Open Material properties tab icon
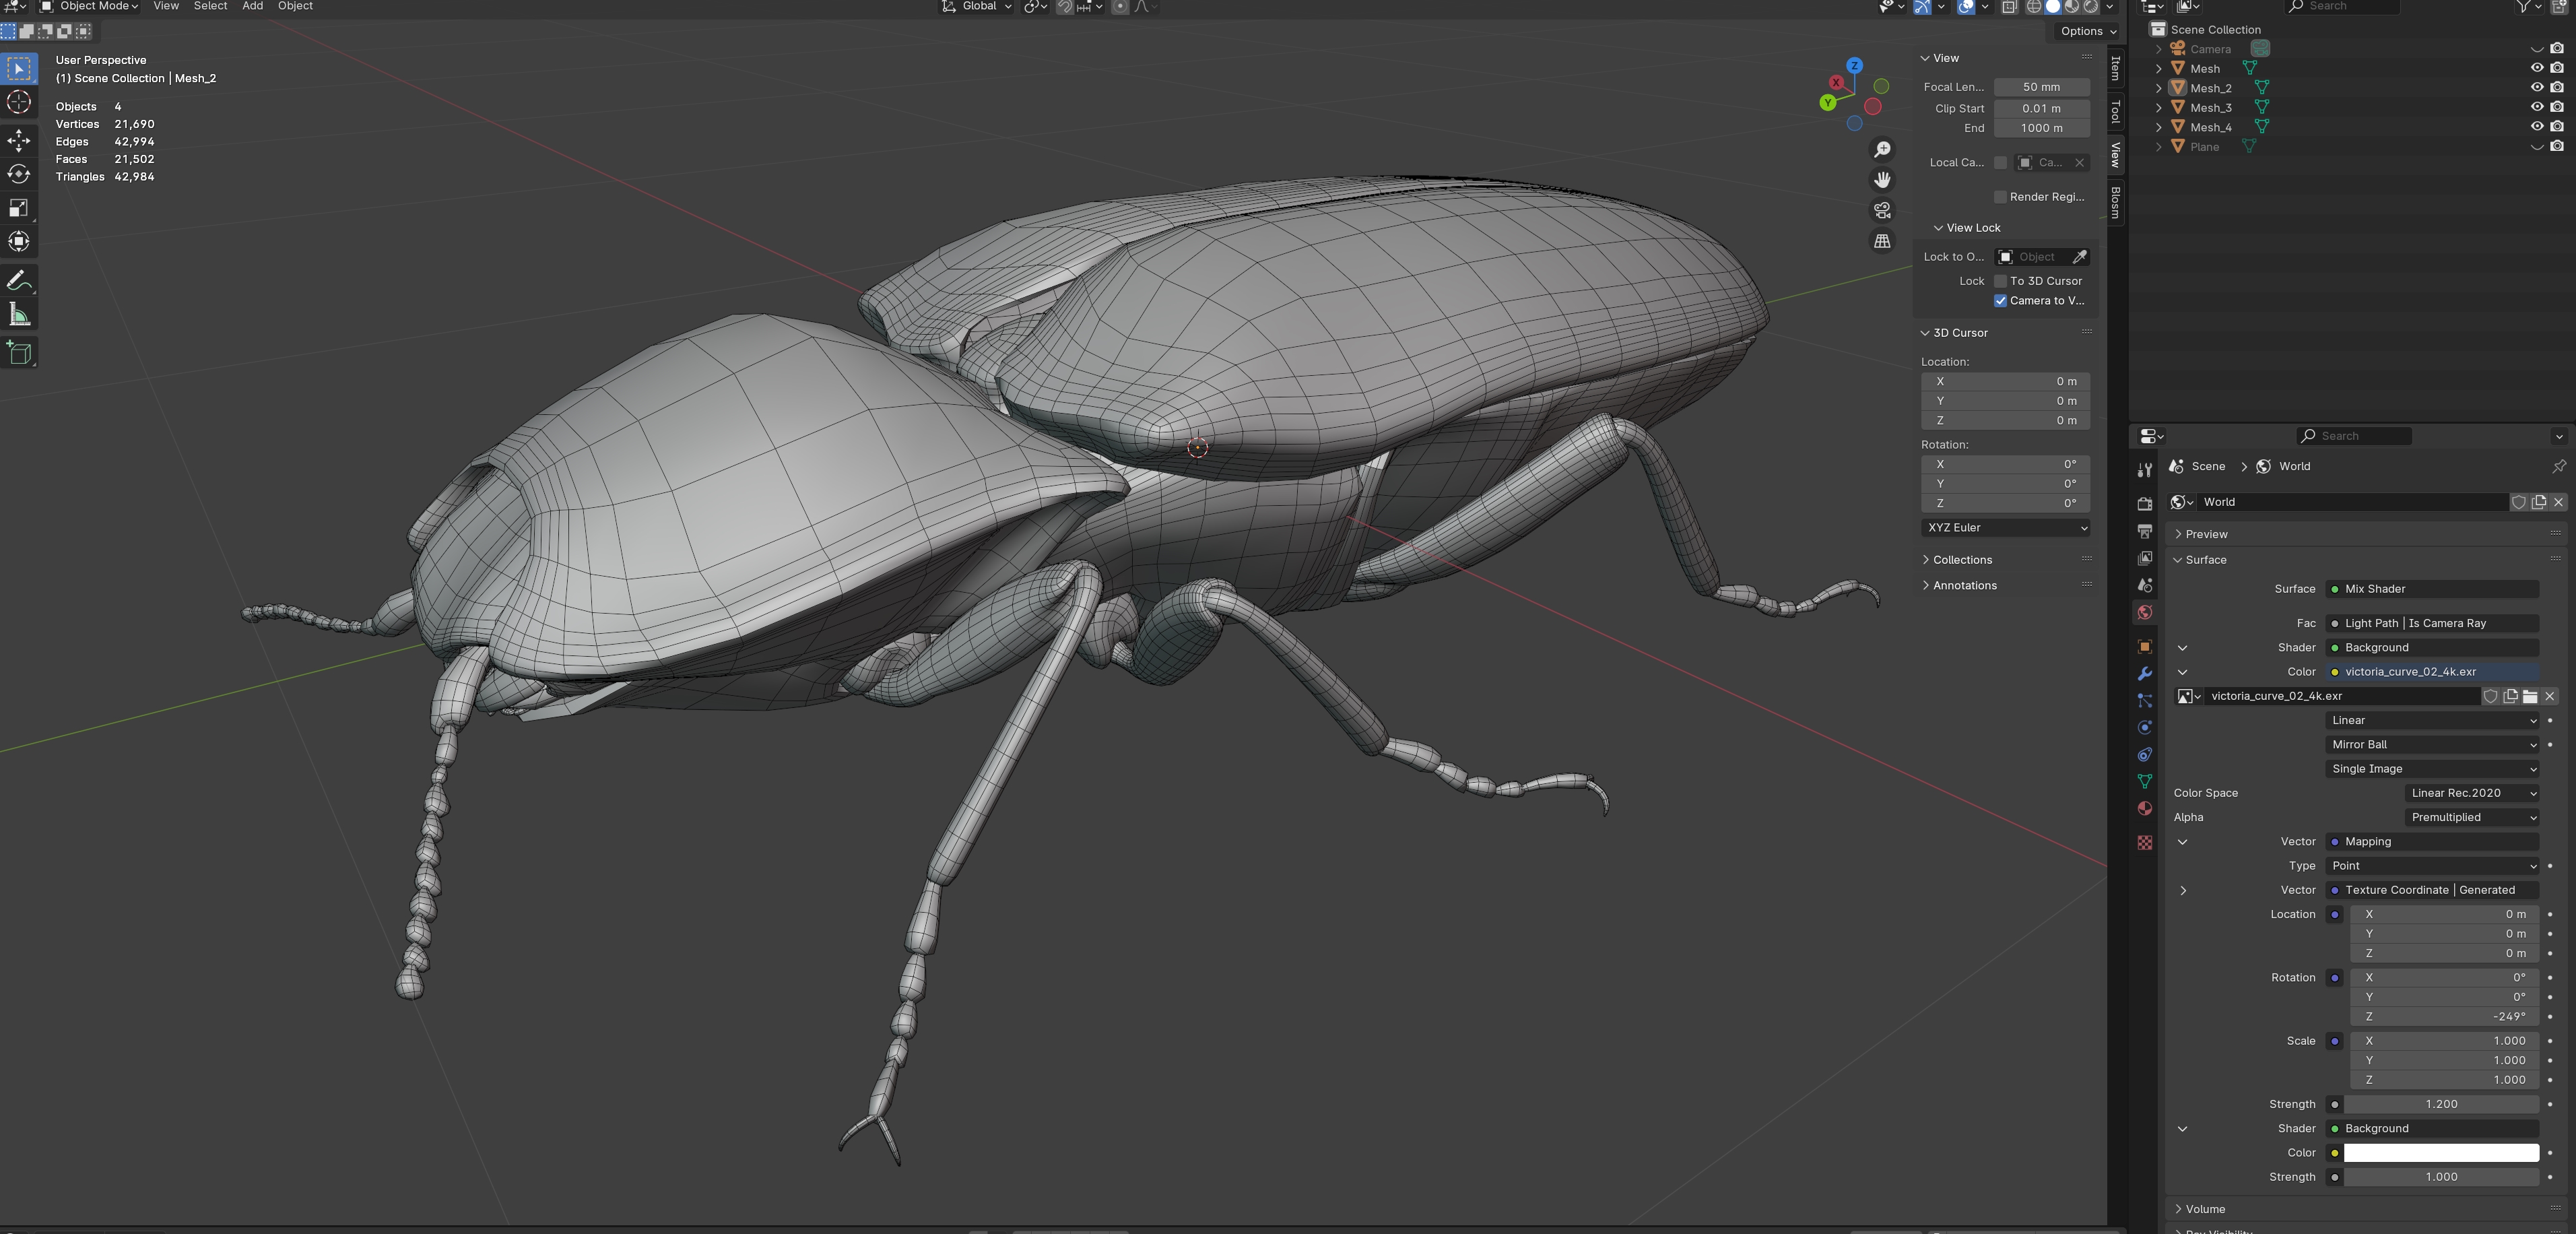Screen dimensions: 2576x1234 point(2144,808)
